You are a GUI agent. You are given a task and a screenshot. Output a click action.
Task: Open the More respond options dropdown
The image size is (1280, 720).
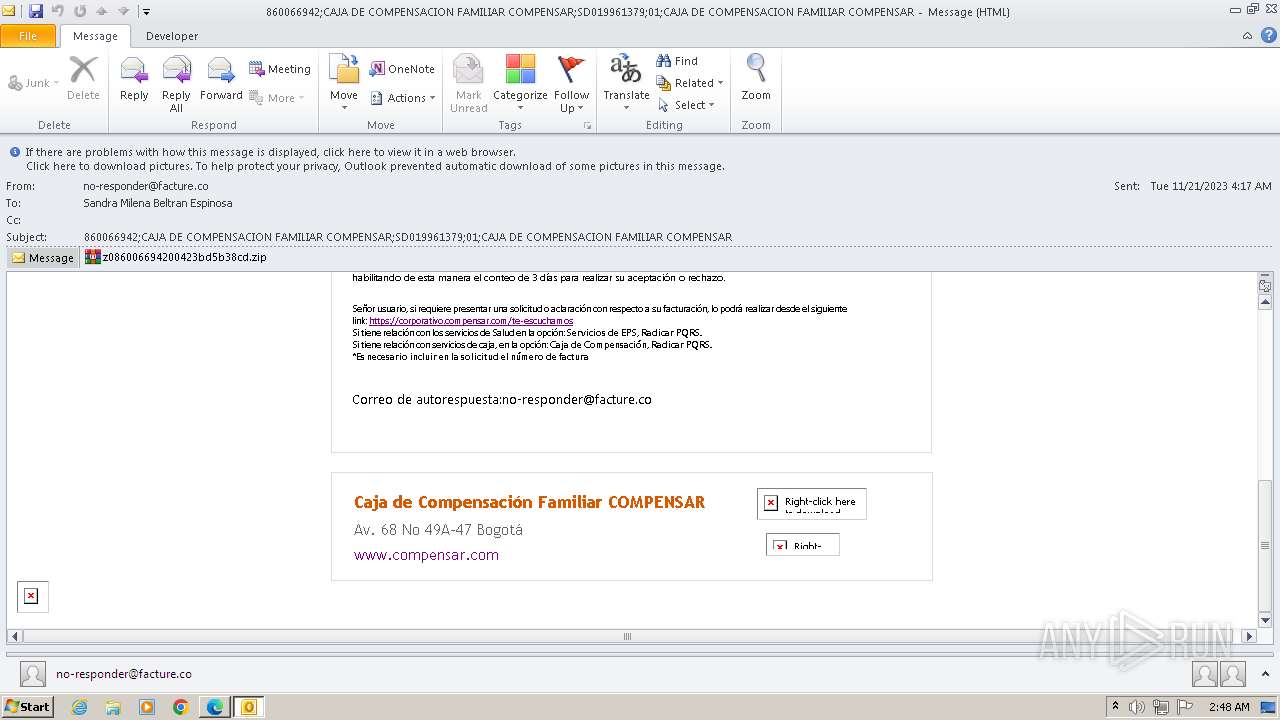(x=277, y=98)
